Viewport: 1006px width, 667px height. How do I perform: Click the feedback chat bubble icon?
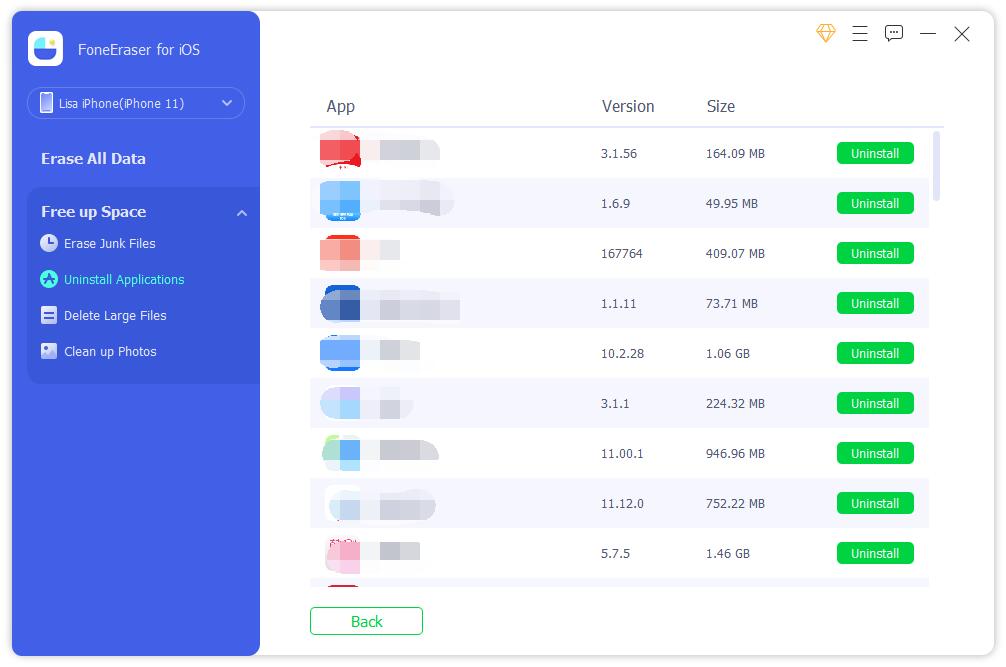tap(894, 33)
